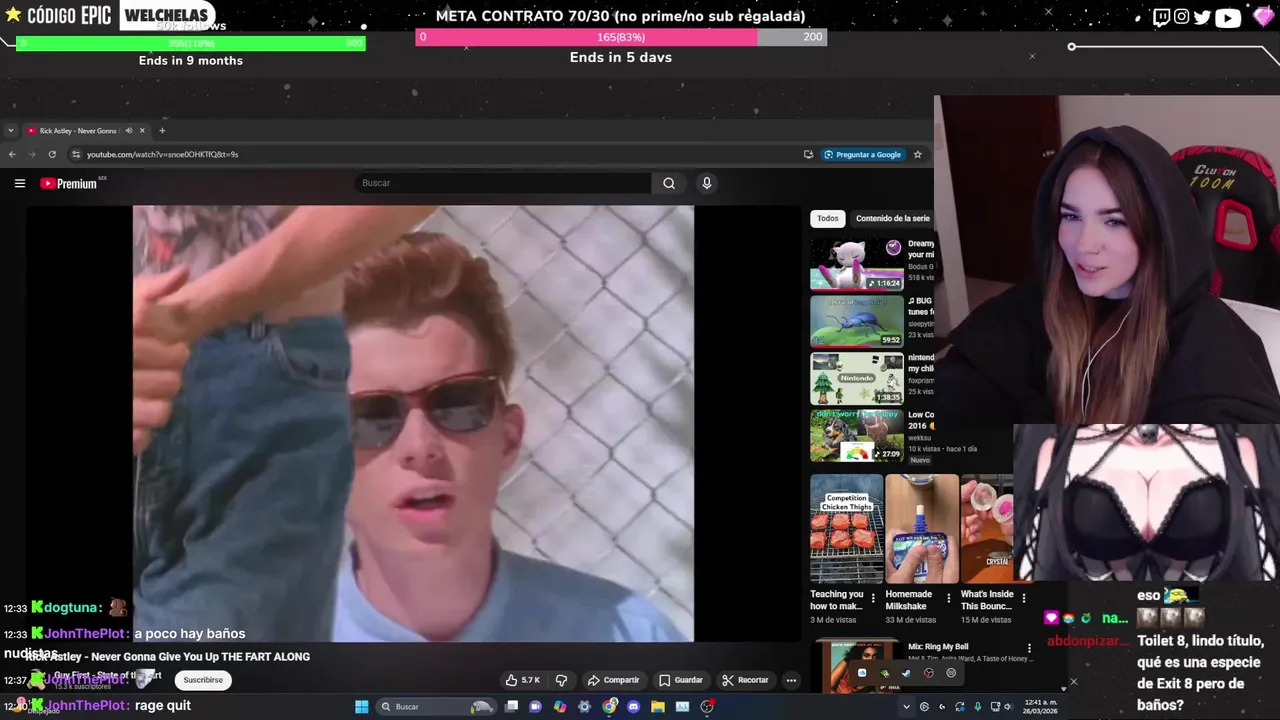Open File Explorer from the taskbar
Viewport: 1280px width, 720px height.
[658, 707]
